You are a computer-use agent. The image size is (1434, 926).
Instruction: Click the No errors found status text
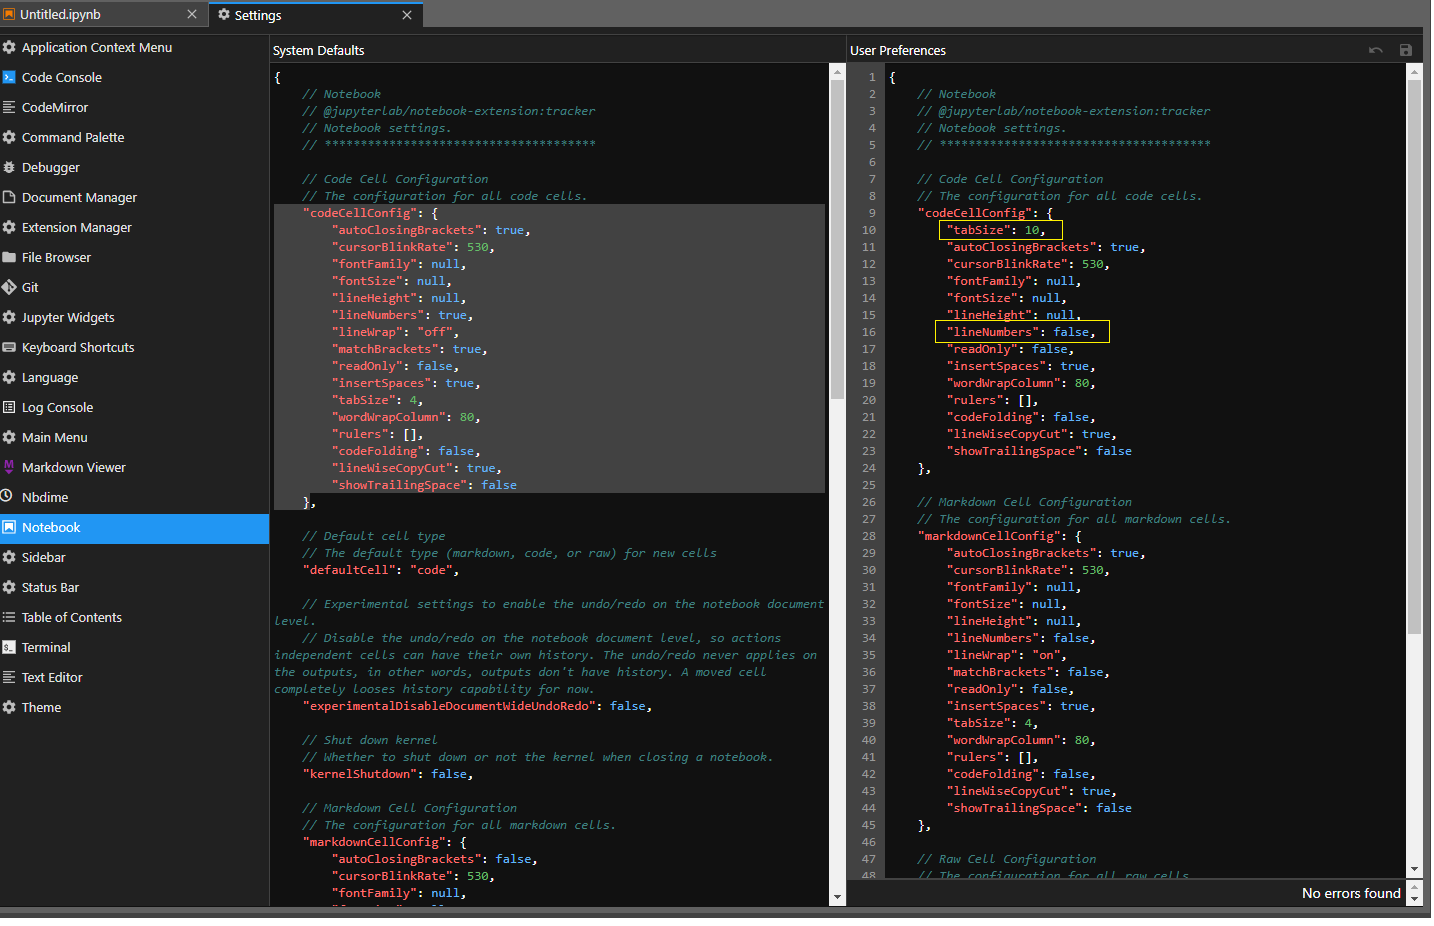pyautogui.click(x=1351, y=893)
